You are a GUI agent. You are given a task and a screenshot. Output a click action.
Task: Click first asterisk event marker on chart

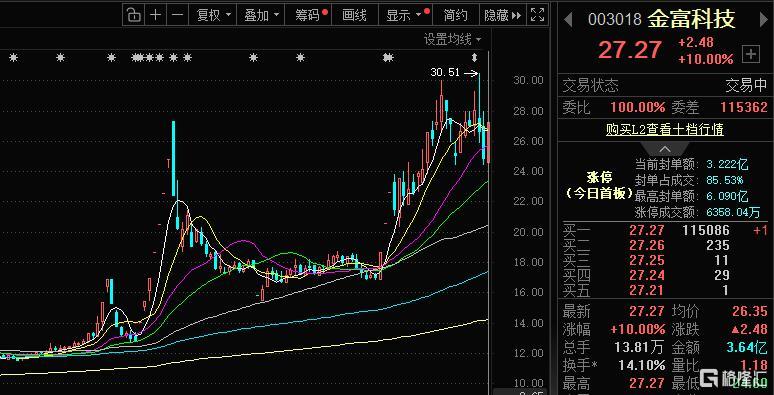point(13,58)
